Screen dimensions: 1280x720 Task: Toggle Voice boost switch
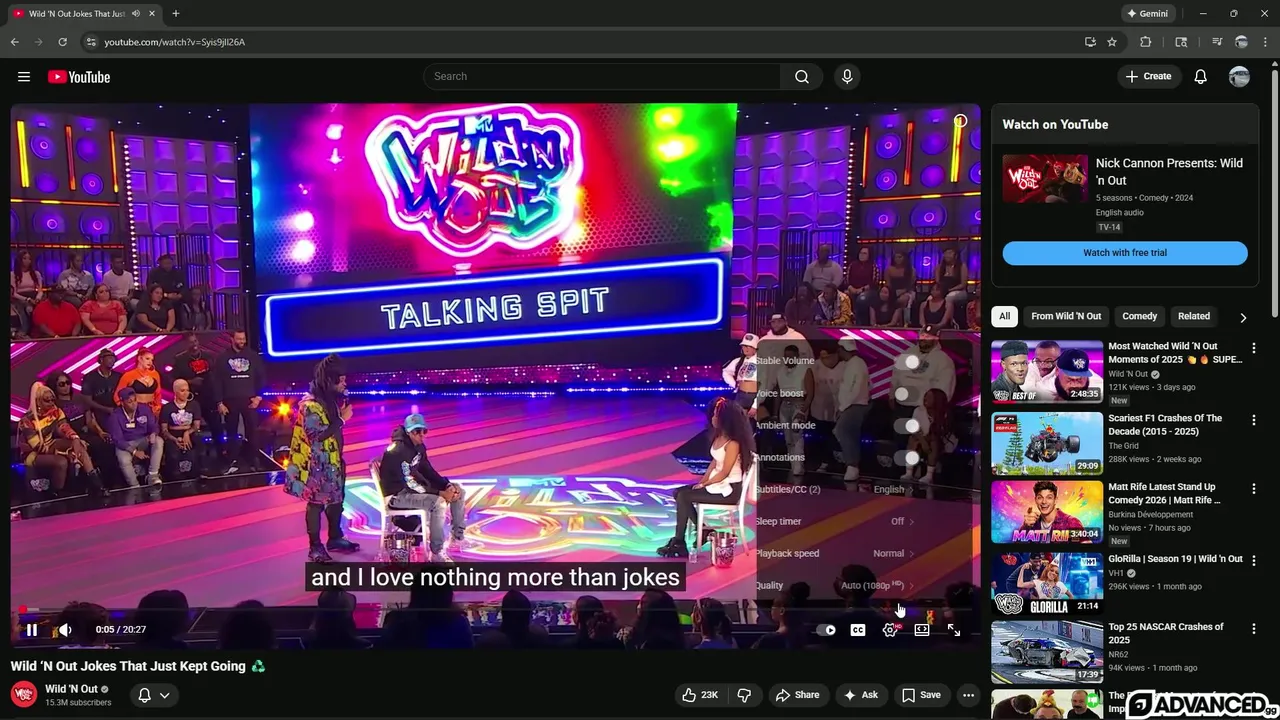(x=907, y=394)
